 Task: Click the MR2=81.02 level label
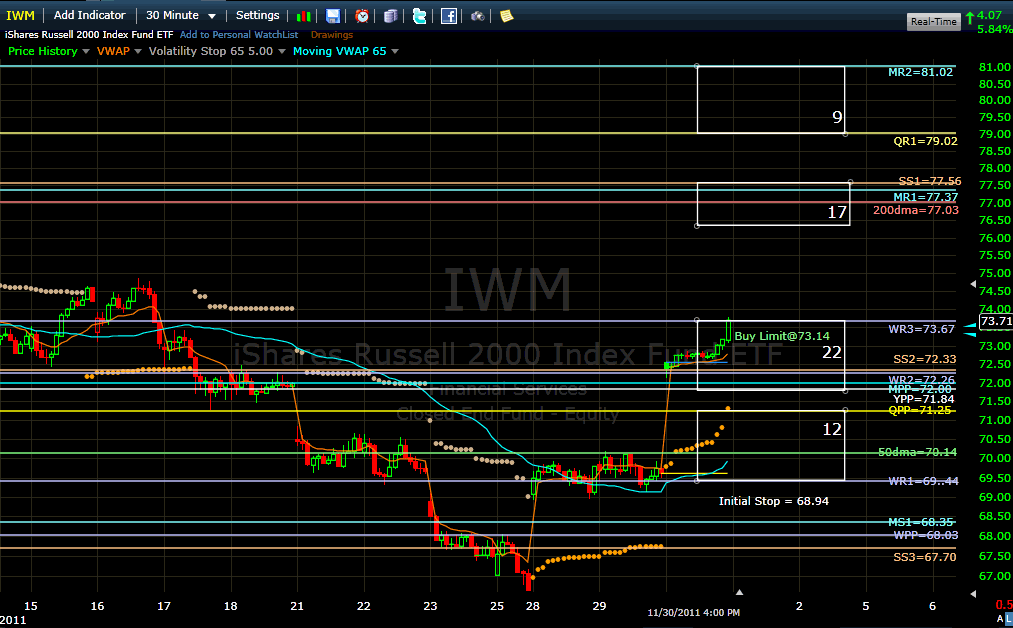(921, 72)
